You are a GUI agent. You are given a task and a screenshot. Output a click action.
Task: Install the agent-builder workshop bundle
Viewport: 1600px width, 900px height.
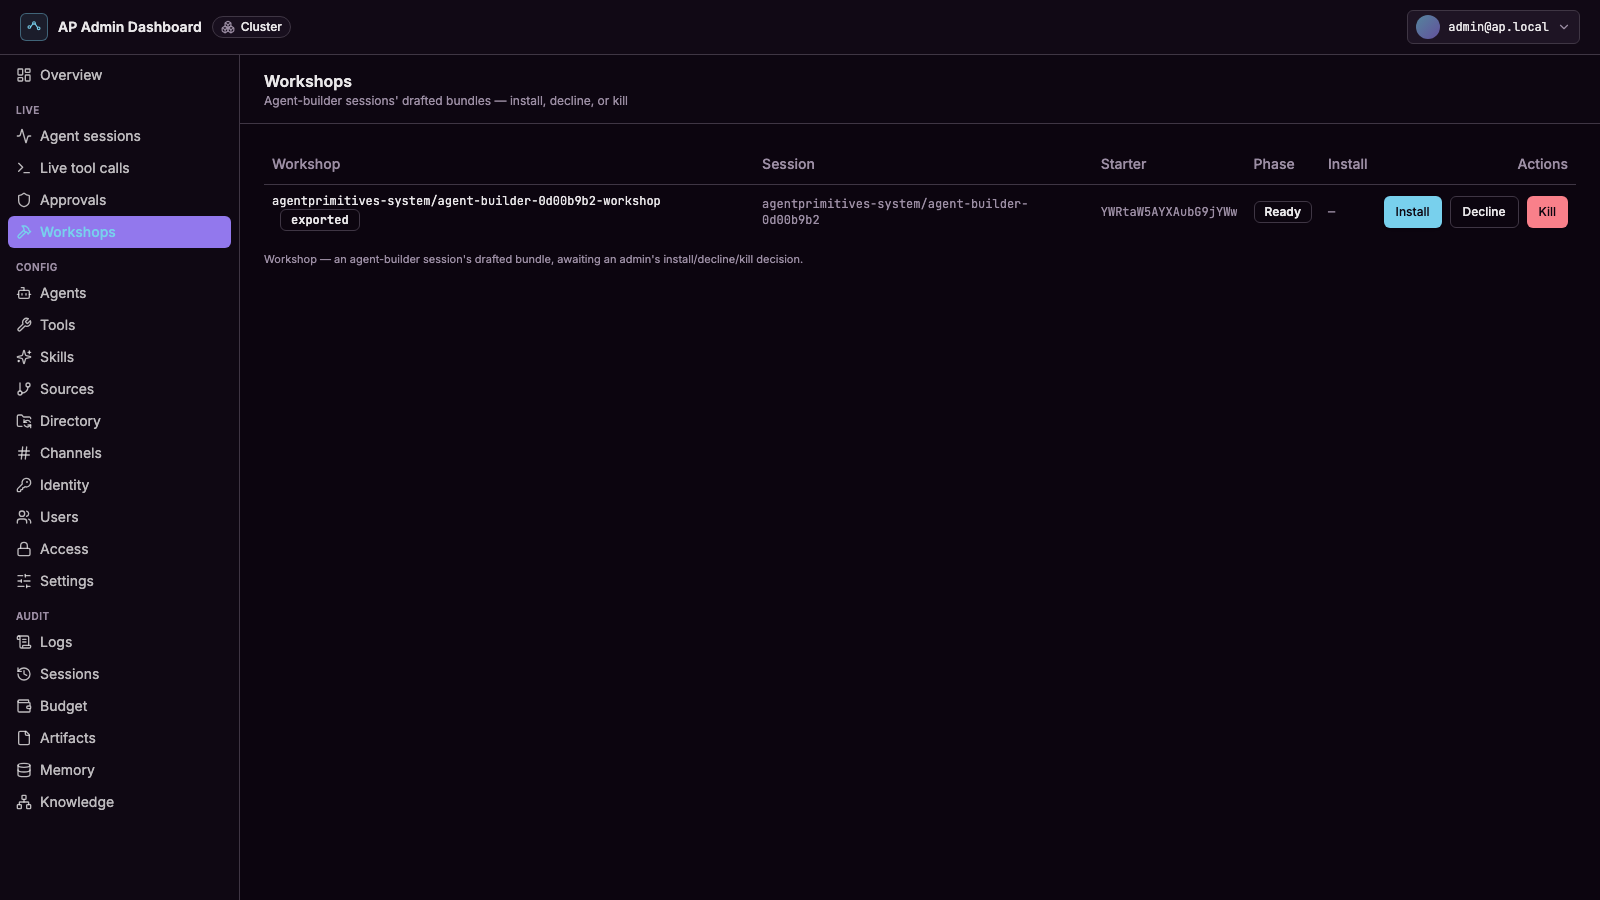point(1412,212)
